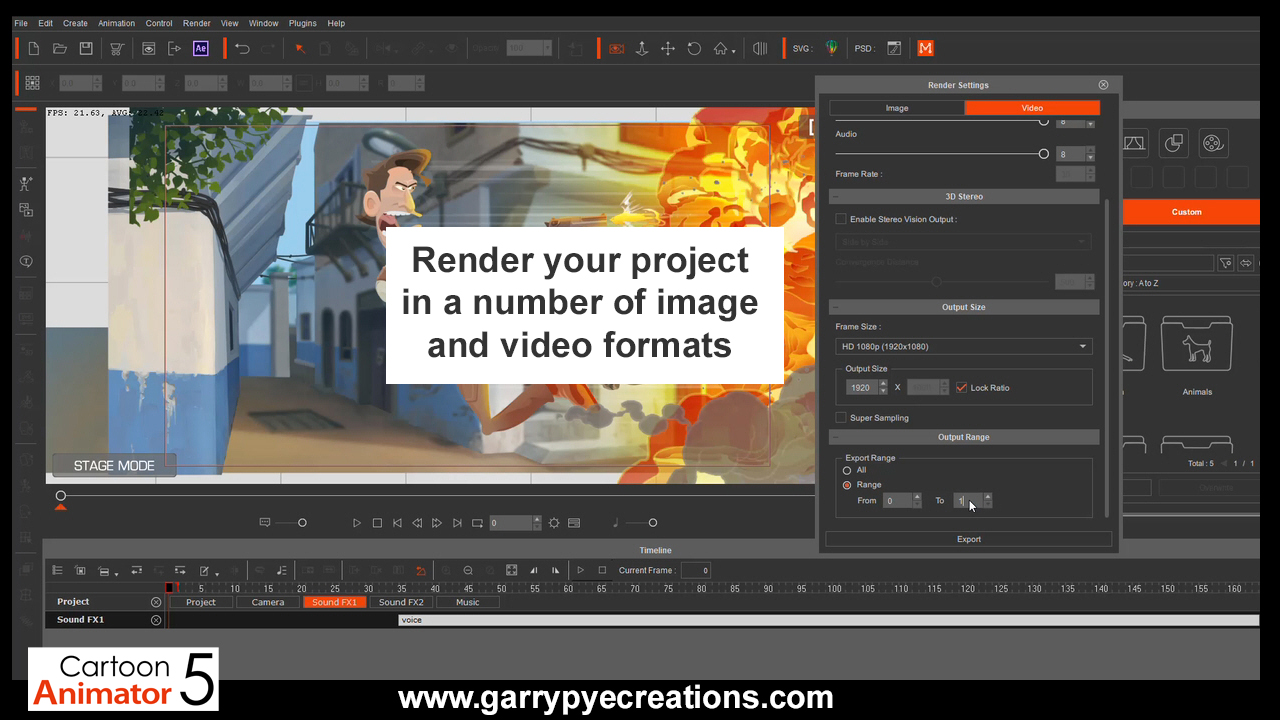Select the All export range option
1280x720 pixels.
click(847, 470)
